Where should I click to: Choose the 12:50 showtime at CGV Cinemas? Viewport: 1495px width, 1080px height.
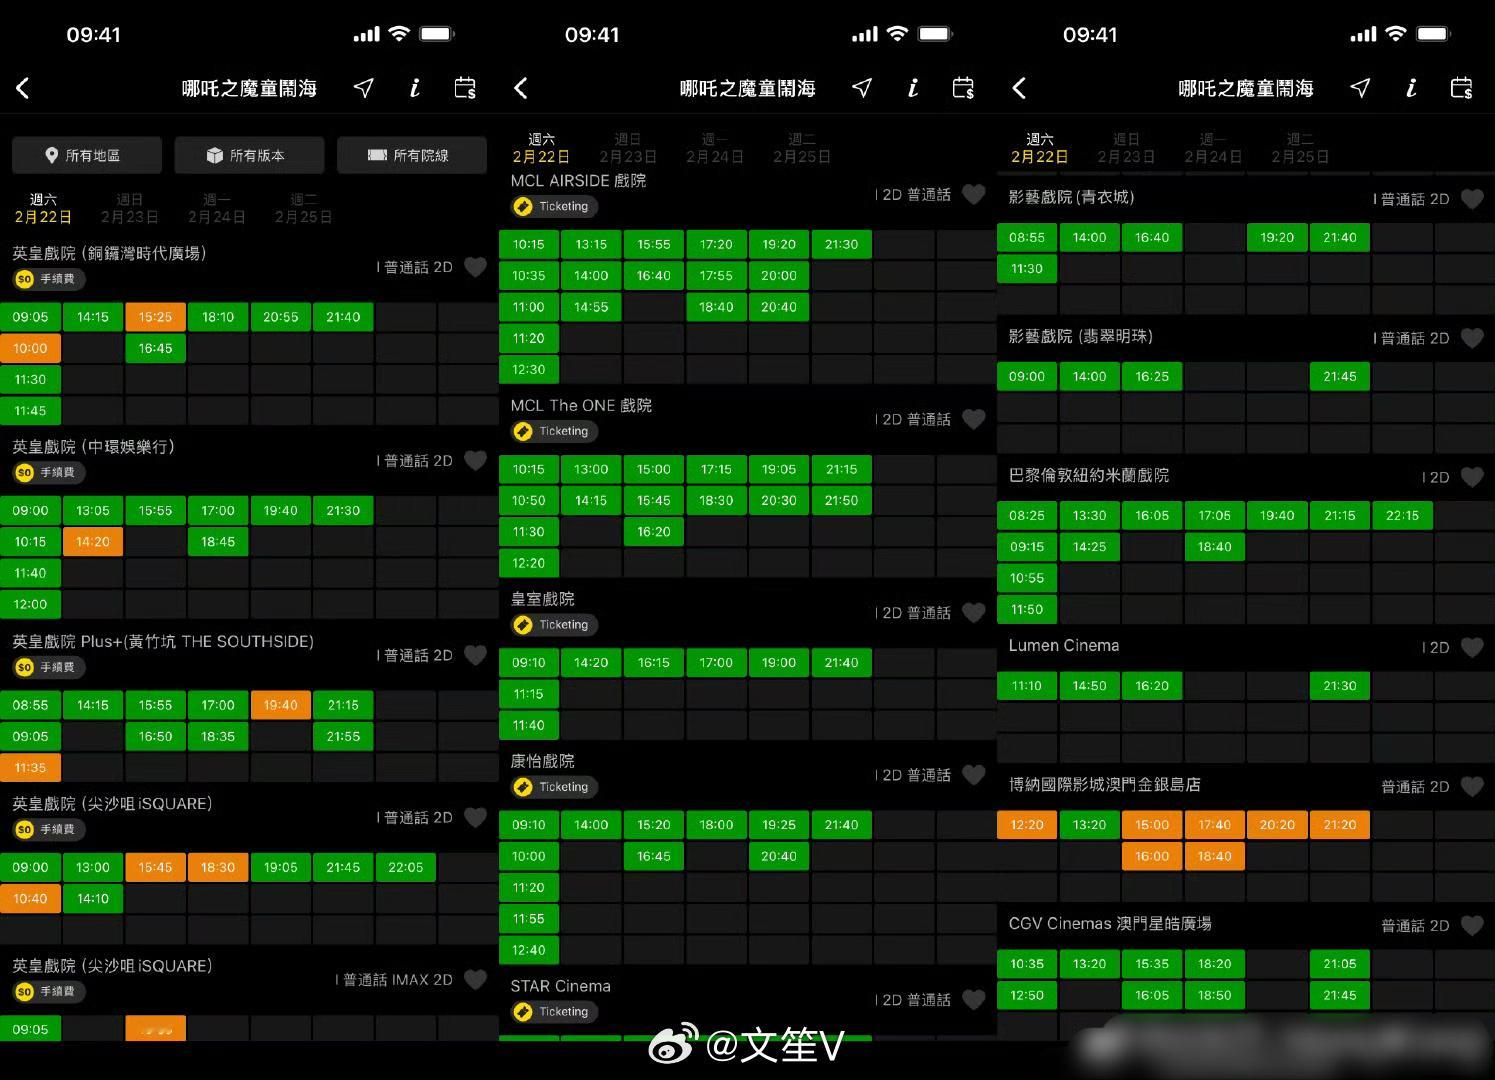pos(1027,995)
